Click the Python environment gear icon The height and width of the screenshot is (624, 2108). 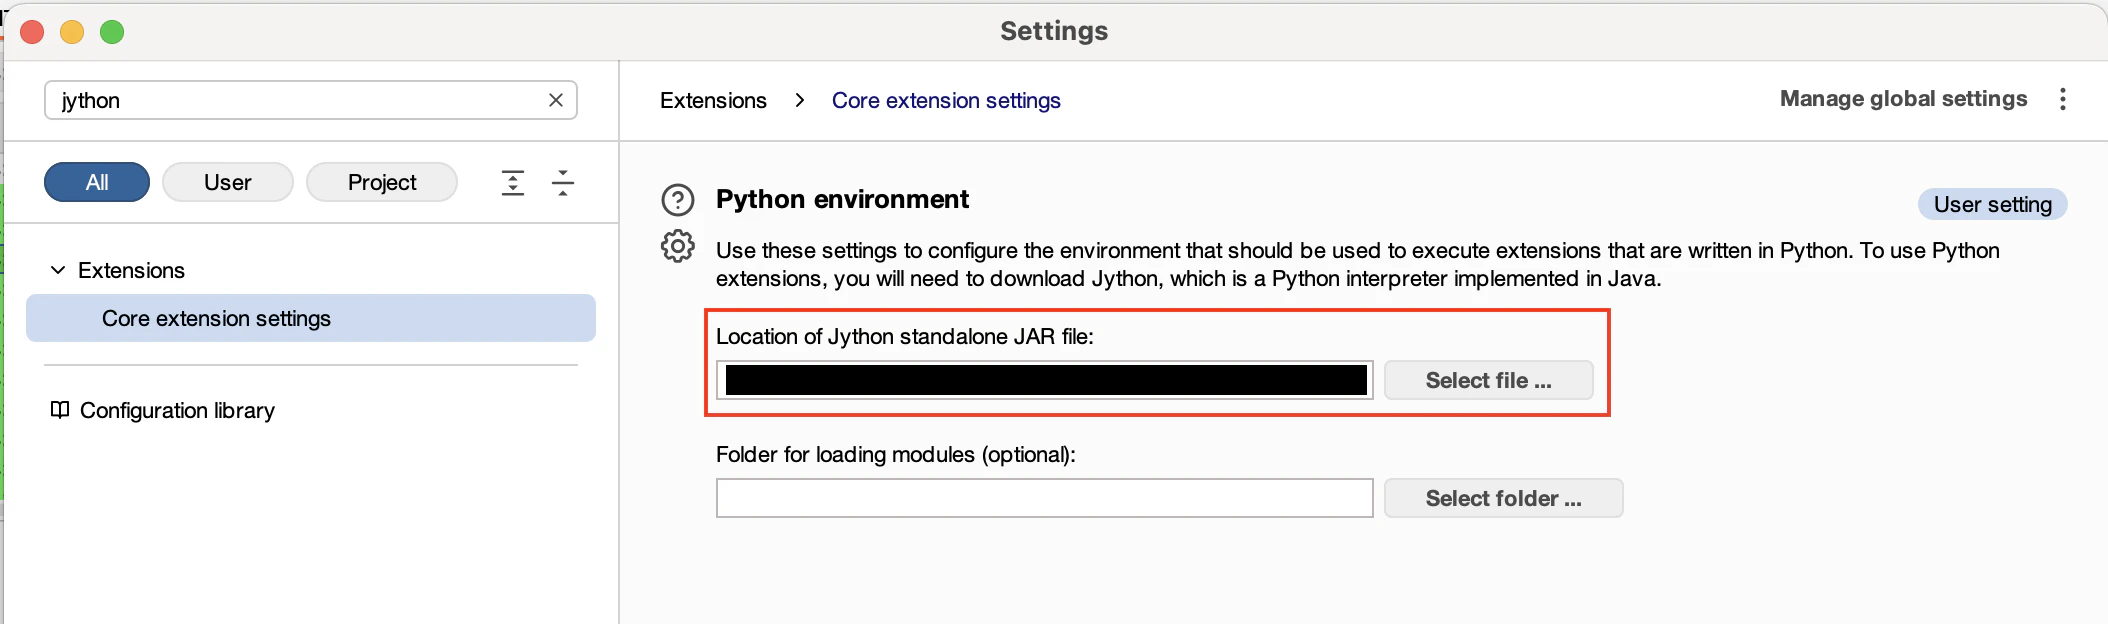678,246
